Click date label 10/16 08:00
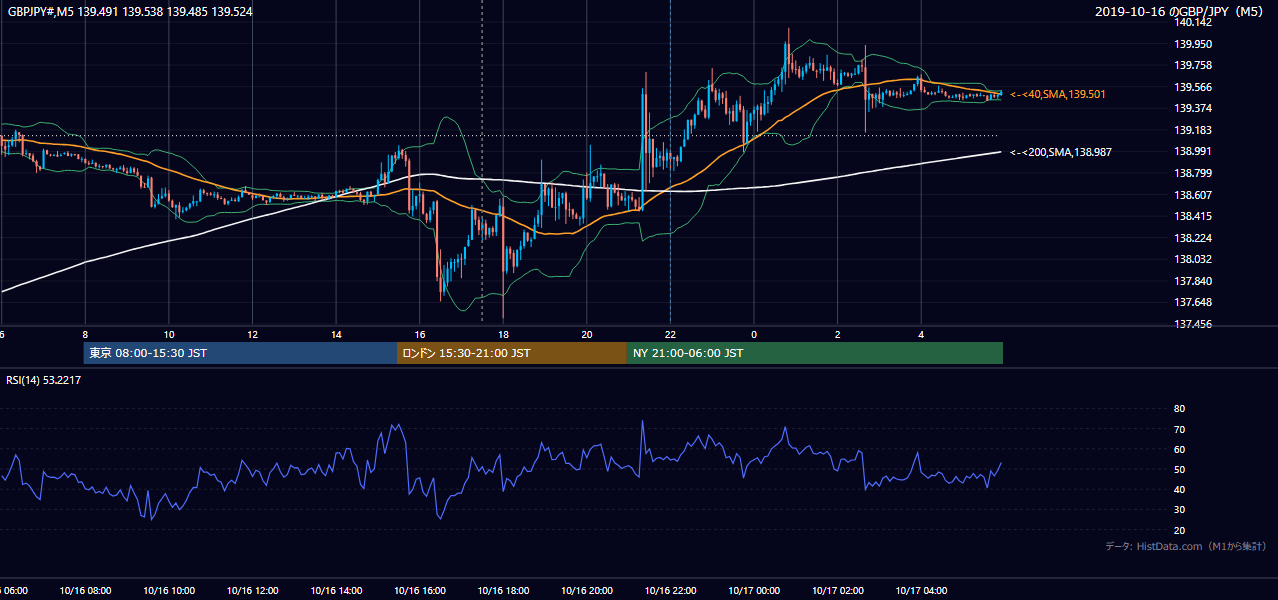The height and width of the screenshot is (600, 1278). [85, 591]
